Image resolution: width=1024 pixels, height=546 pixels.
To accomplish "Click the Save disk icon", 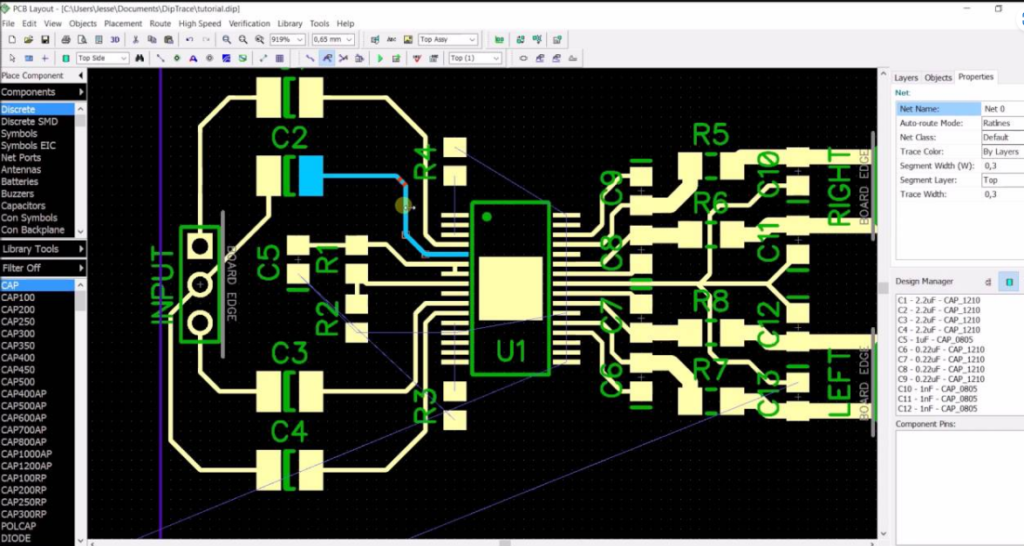I will point(45,40).
